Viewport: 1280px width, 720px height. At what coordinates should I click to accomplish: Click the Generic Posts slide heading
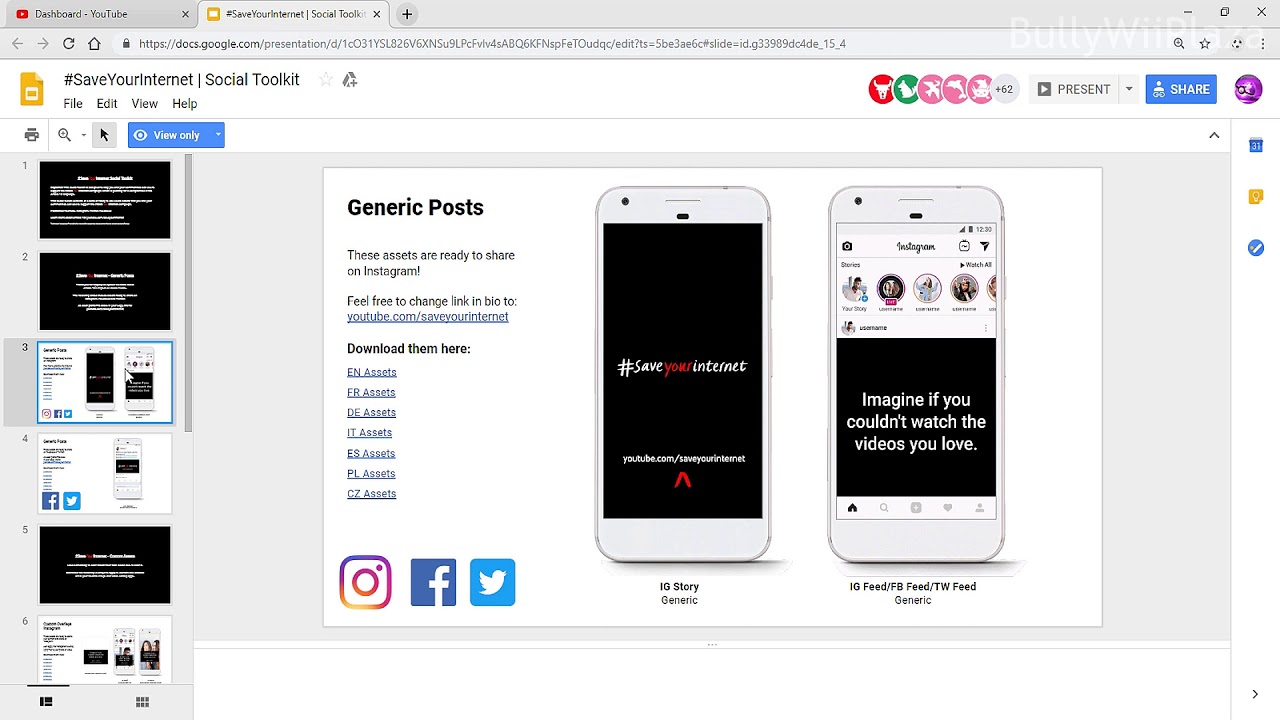pos(415,208)
